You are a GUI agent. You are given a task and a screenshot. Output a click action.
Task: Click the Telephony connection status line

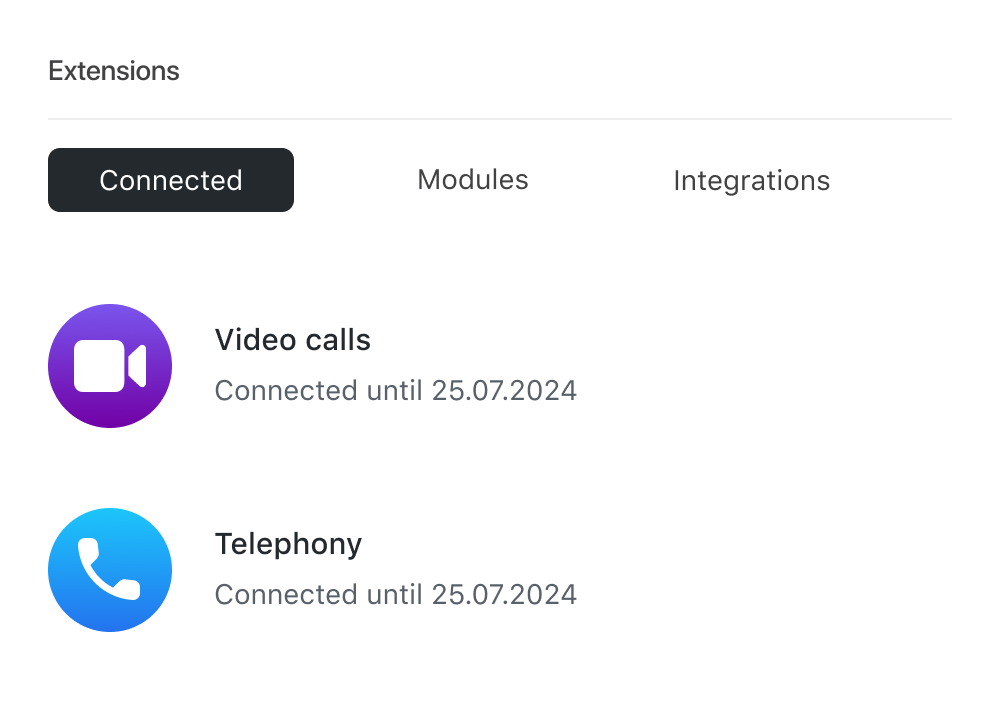point(396,594)
